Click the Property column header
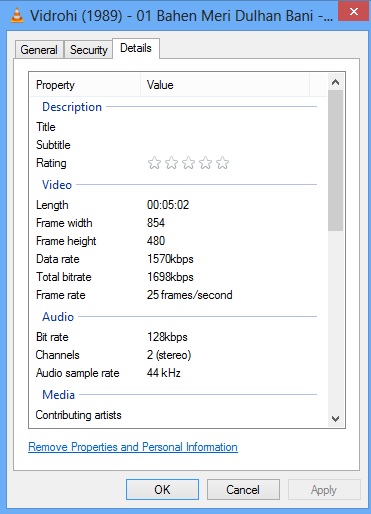 85,85
